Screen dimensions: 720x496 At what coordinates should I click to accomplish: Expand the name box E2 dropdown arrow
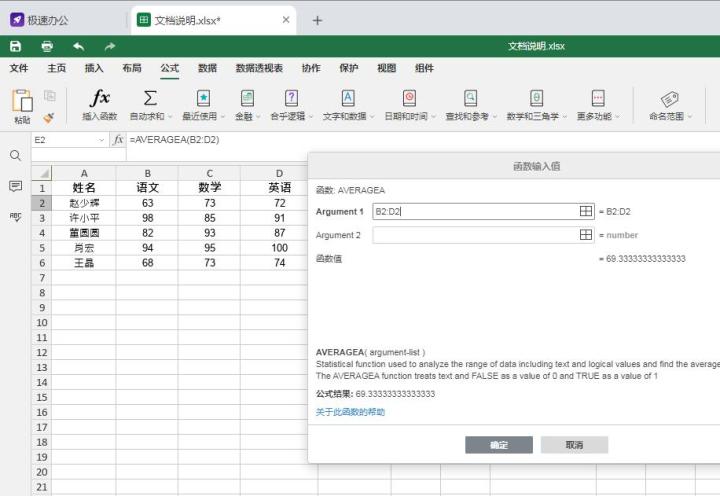[101, 140]
